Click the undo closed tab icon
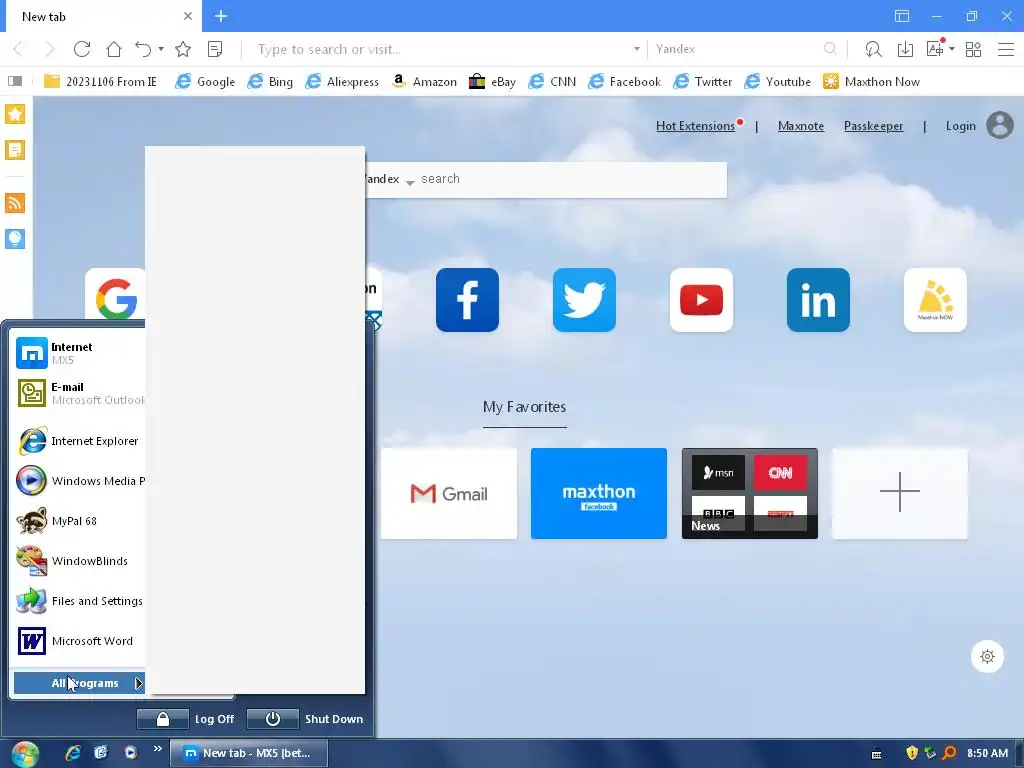Viewport: 1024px width, 768px height. point(143,49)
